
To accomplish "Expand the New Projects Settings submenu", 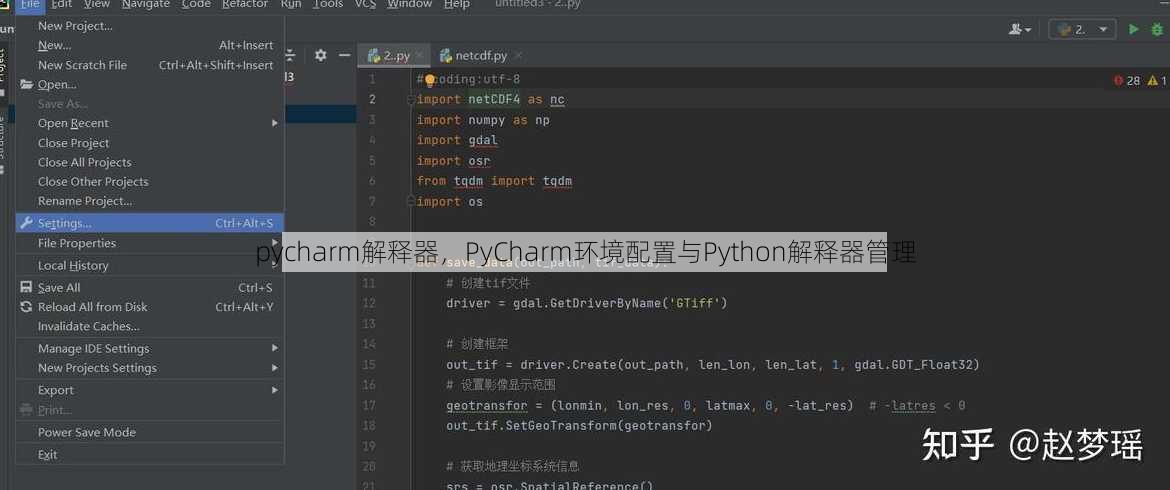I will click(149, 368).
